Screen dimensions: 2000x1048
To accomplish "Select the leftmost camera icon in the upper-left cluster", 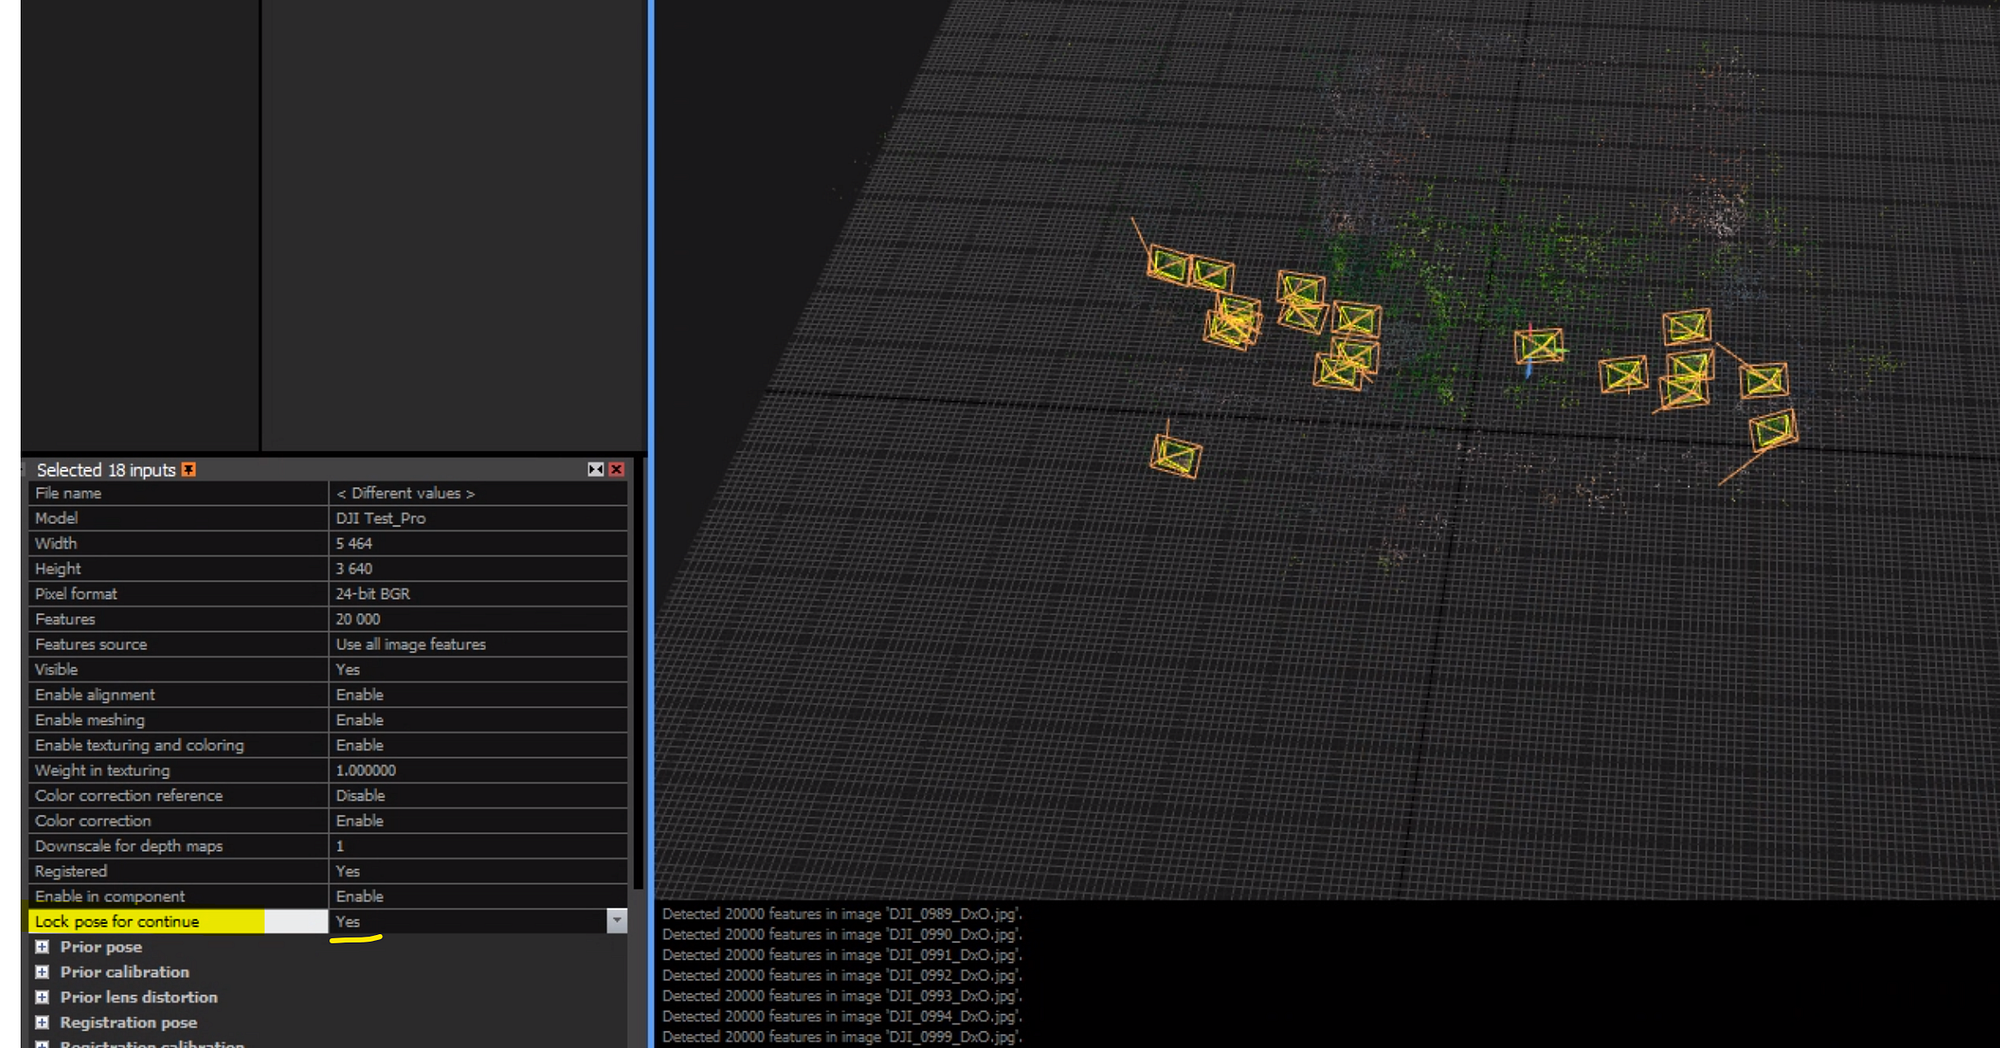I will pos(1167,265).
